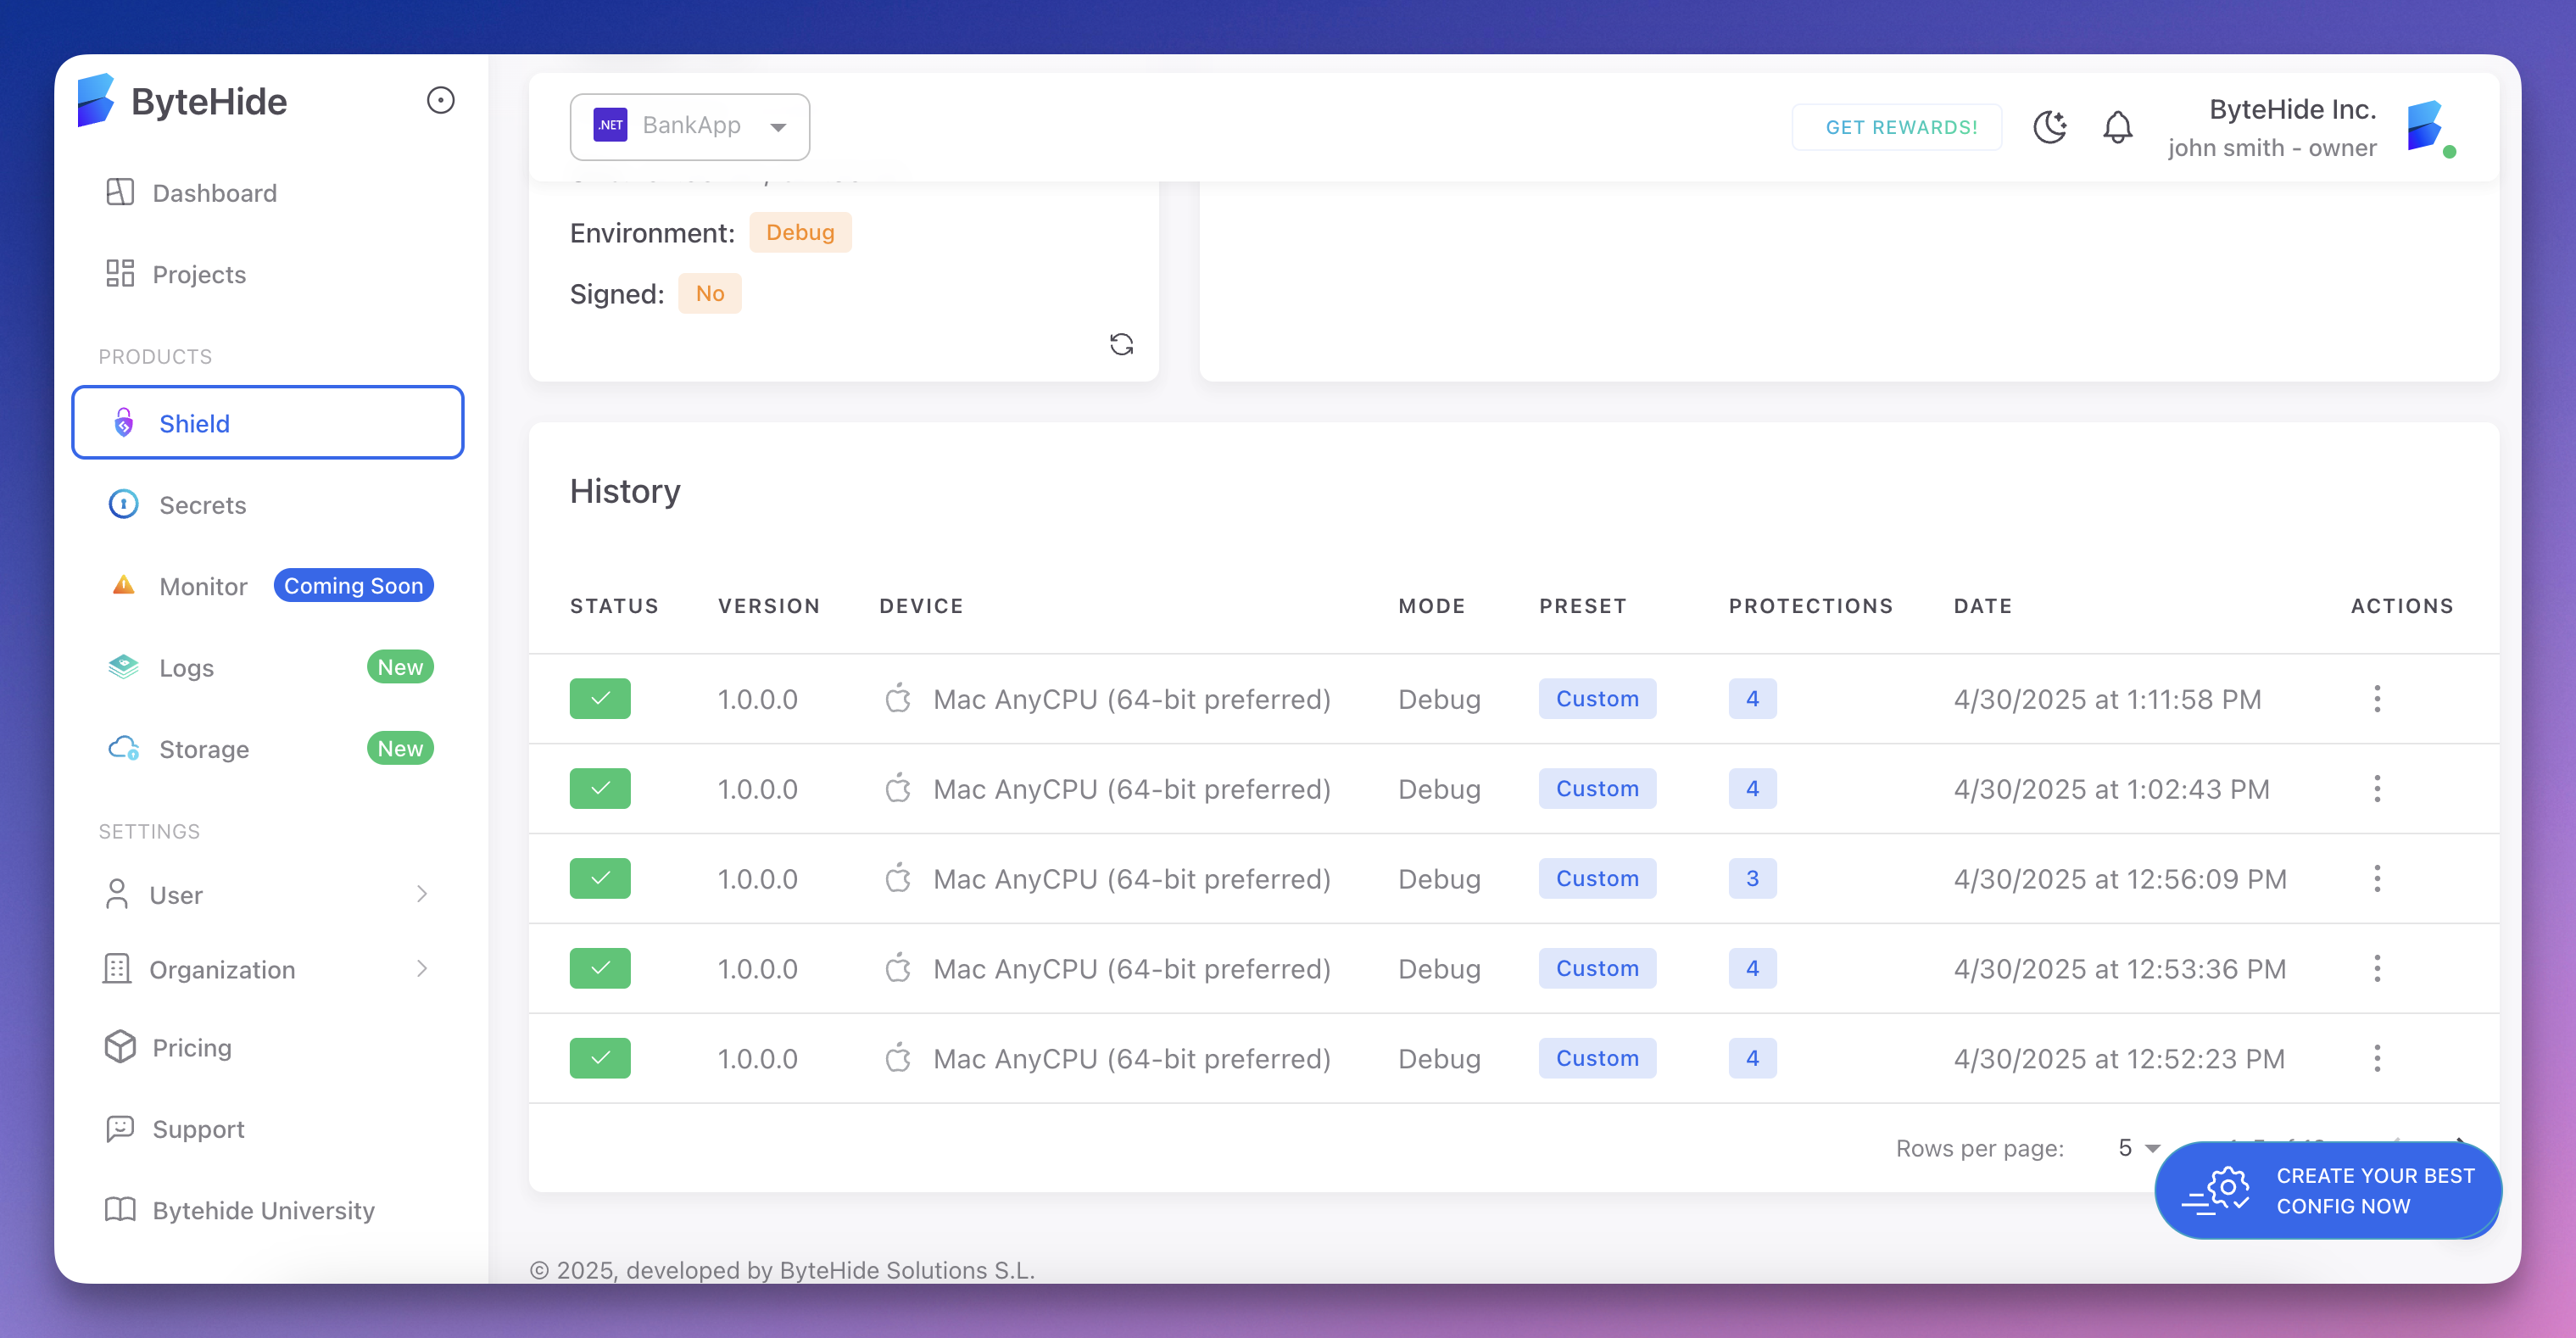Click the refresh icon in application card
The width and height of the screenshot is (2576, 1338).
click(1121, 344)
